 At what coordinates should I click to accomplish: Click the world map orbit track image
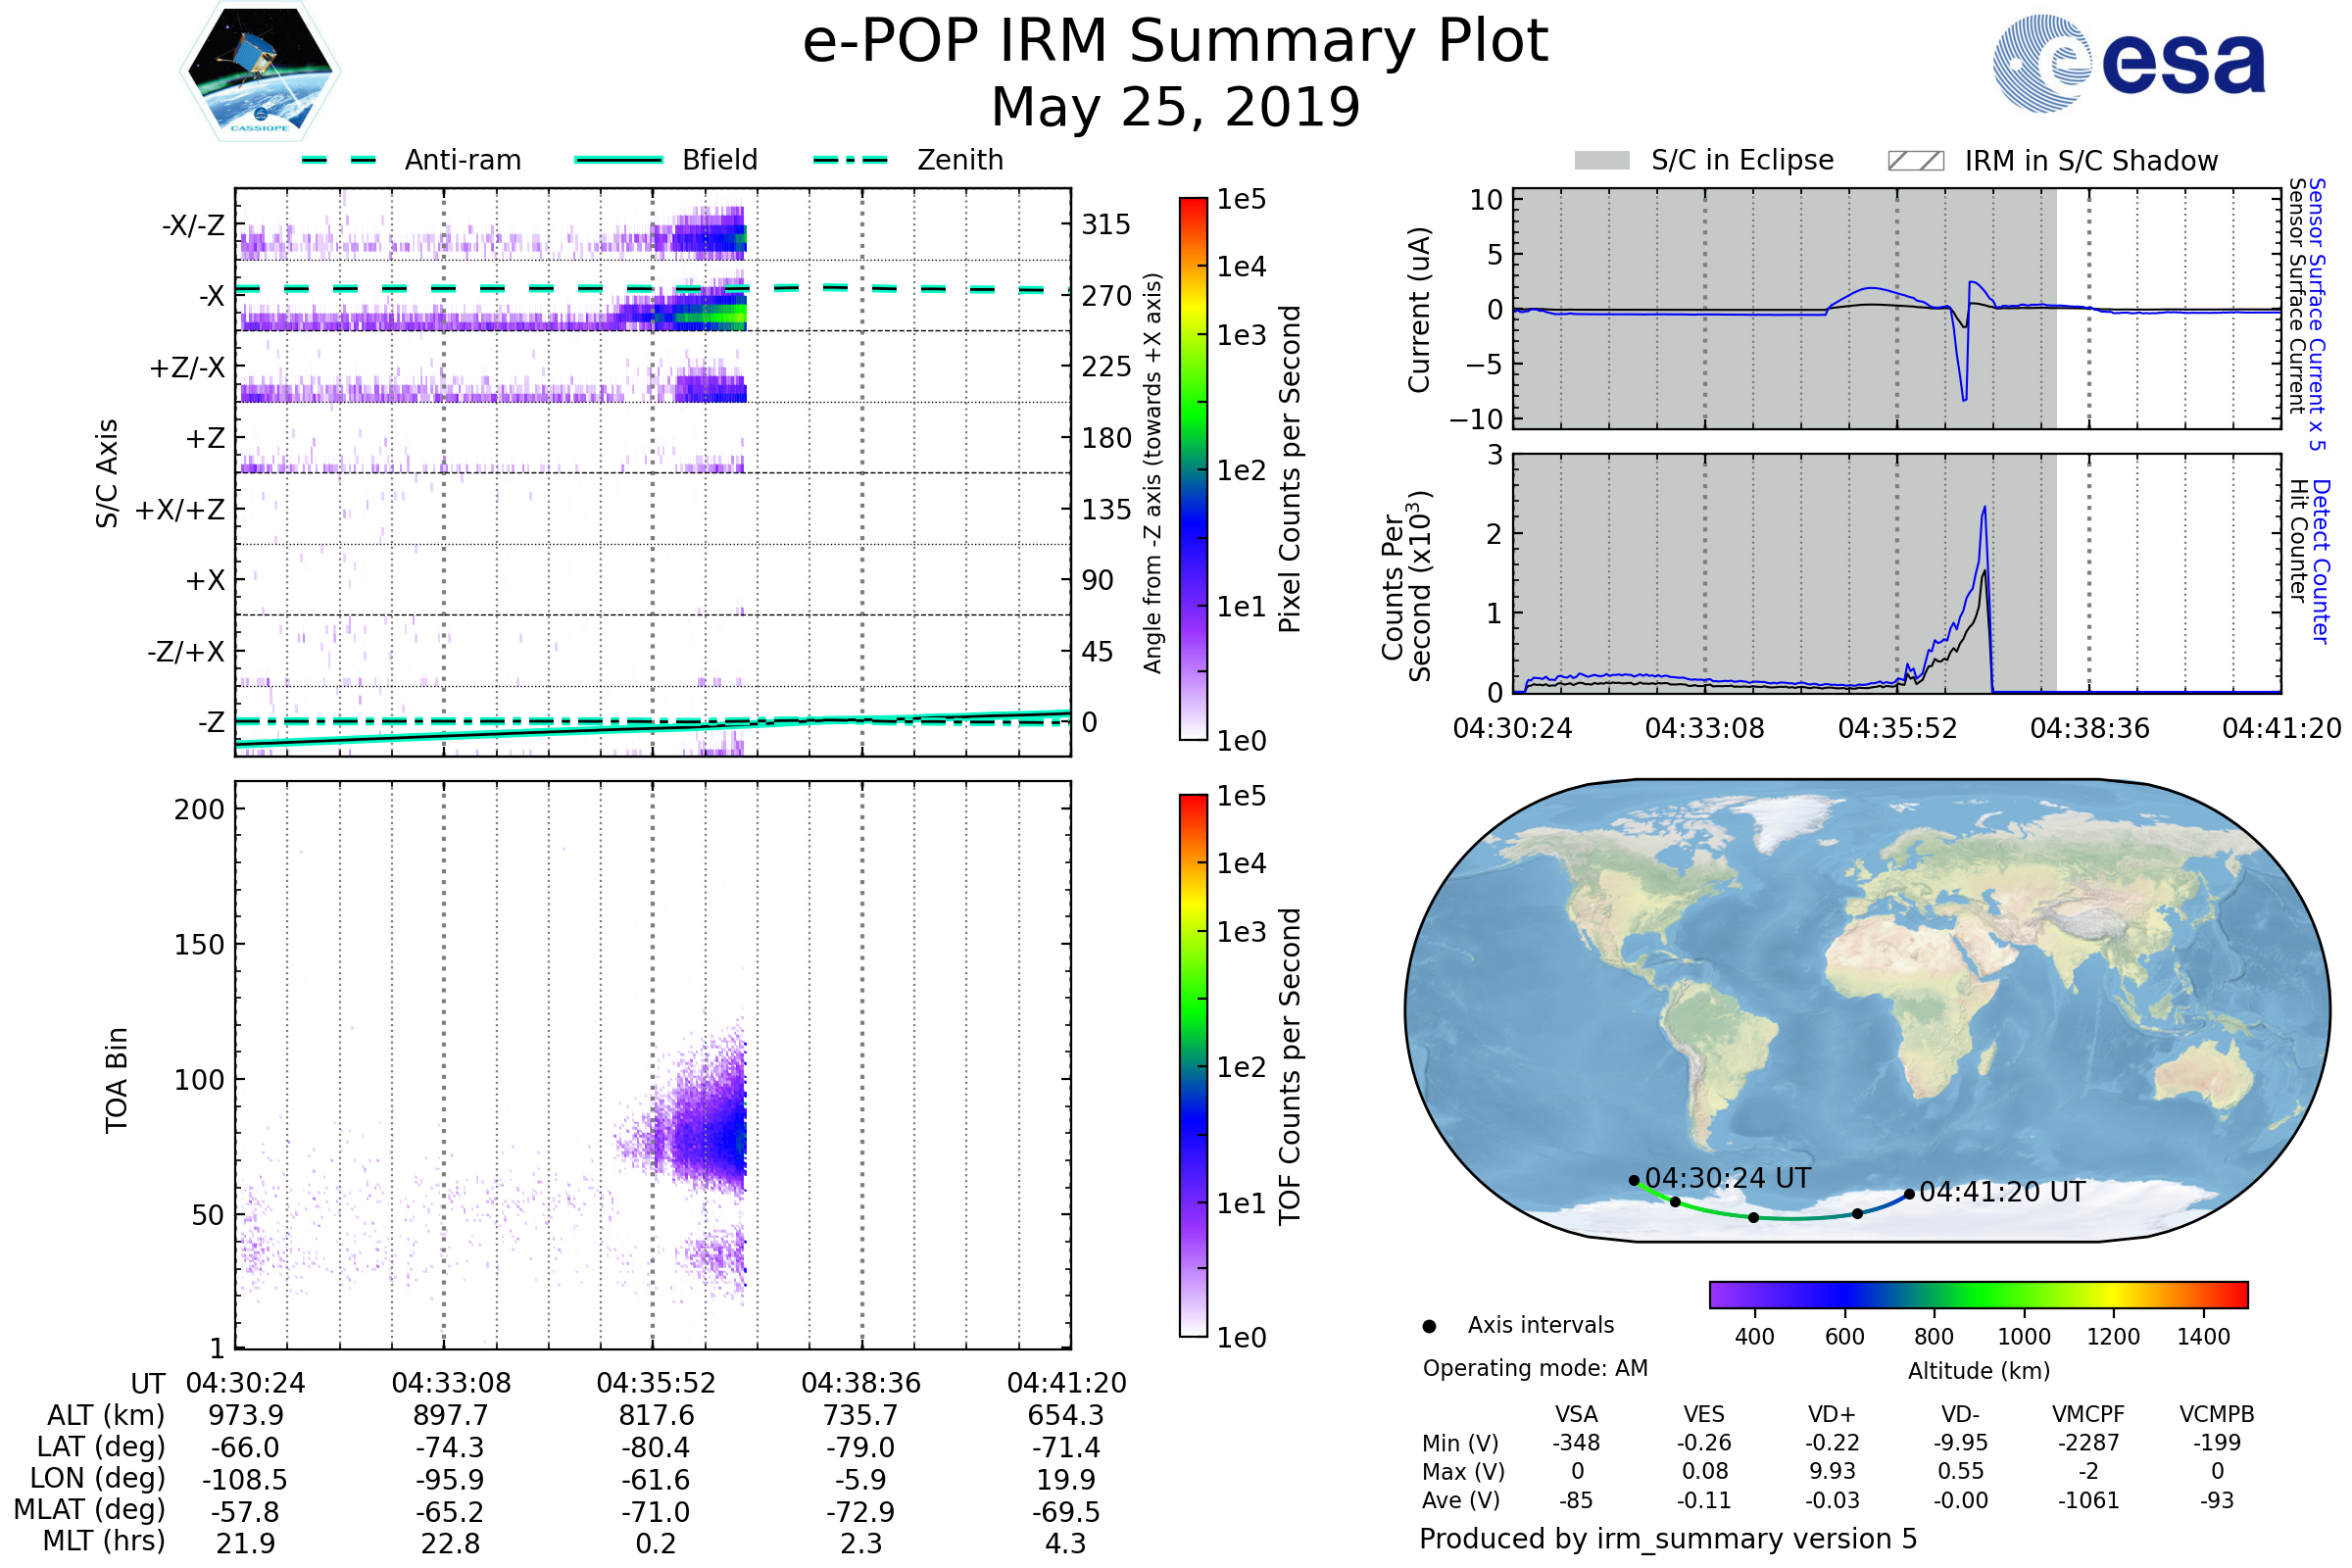point(1866,1010)
